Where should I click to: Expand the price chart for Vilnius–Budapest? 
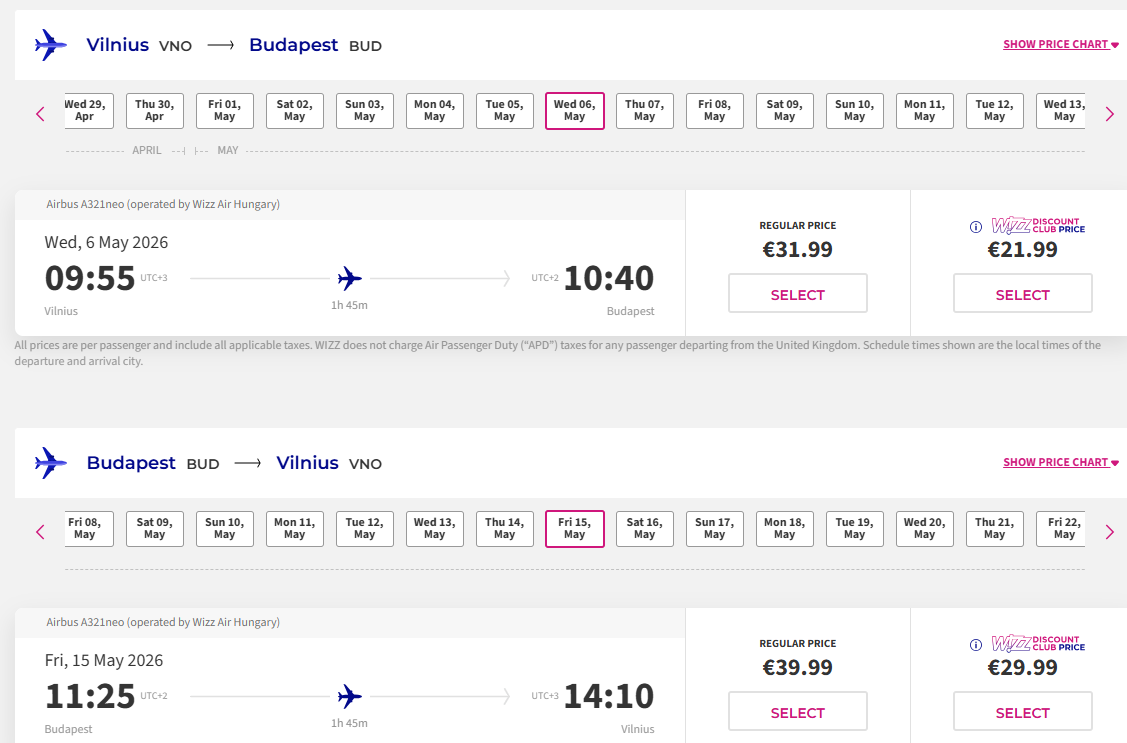(1060, 45)
